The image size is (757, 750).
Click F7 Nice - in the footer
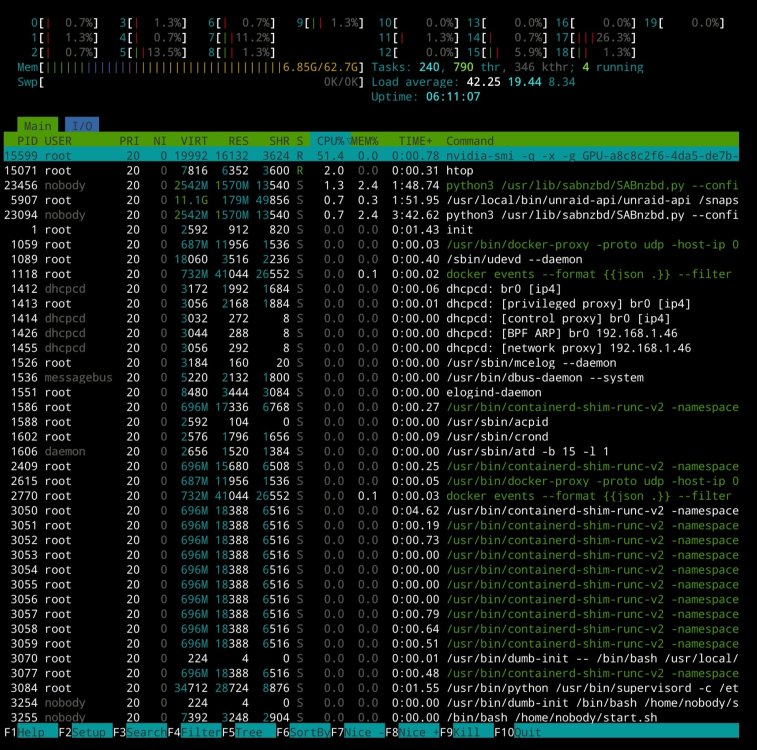[x=358, y=732]
